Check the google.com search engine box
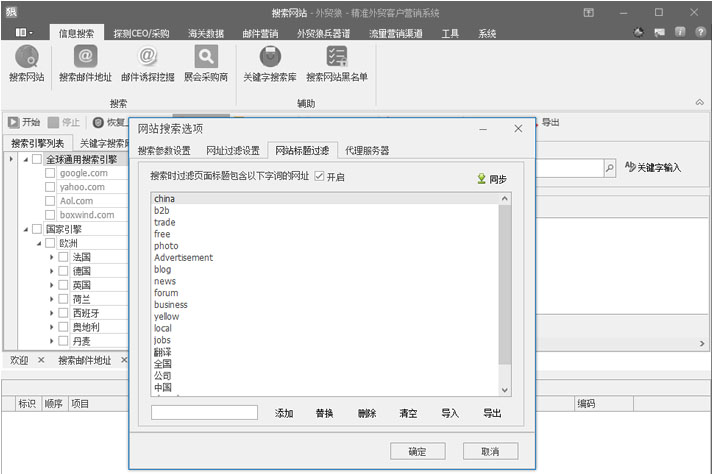The height and width of the screenshot is (474, 712). (x=50, y=173)
